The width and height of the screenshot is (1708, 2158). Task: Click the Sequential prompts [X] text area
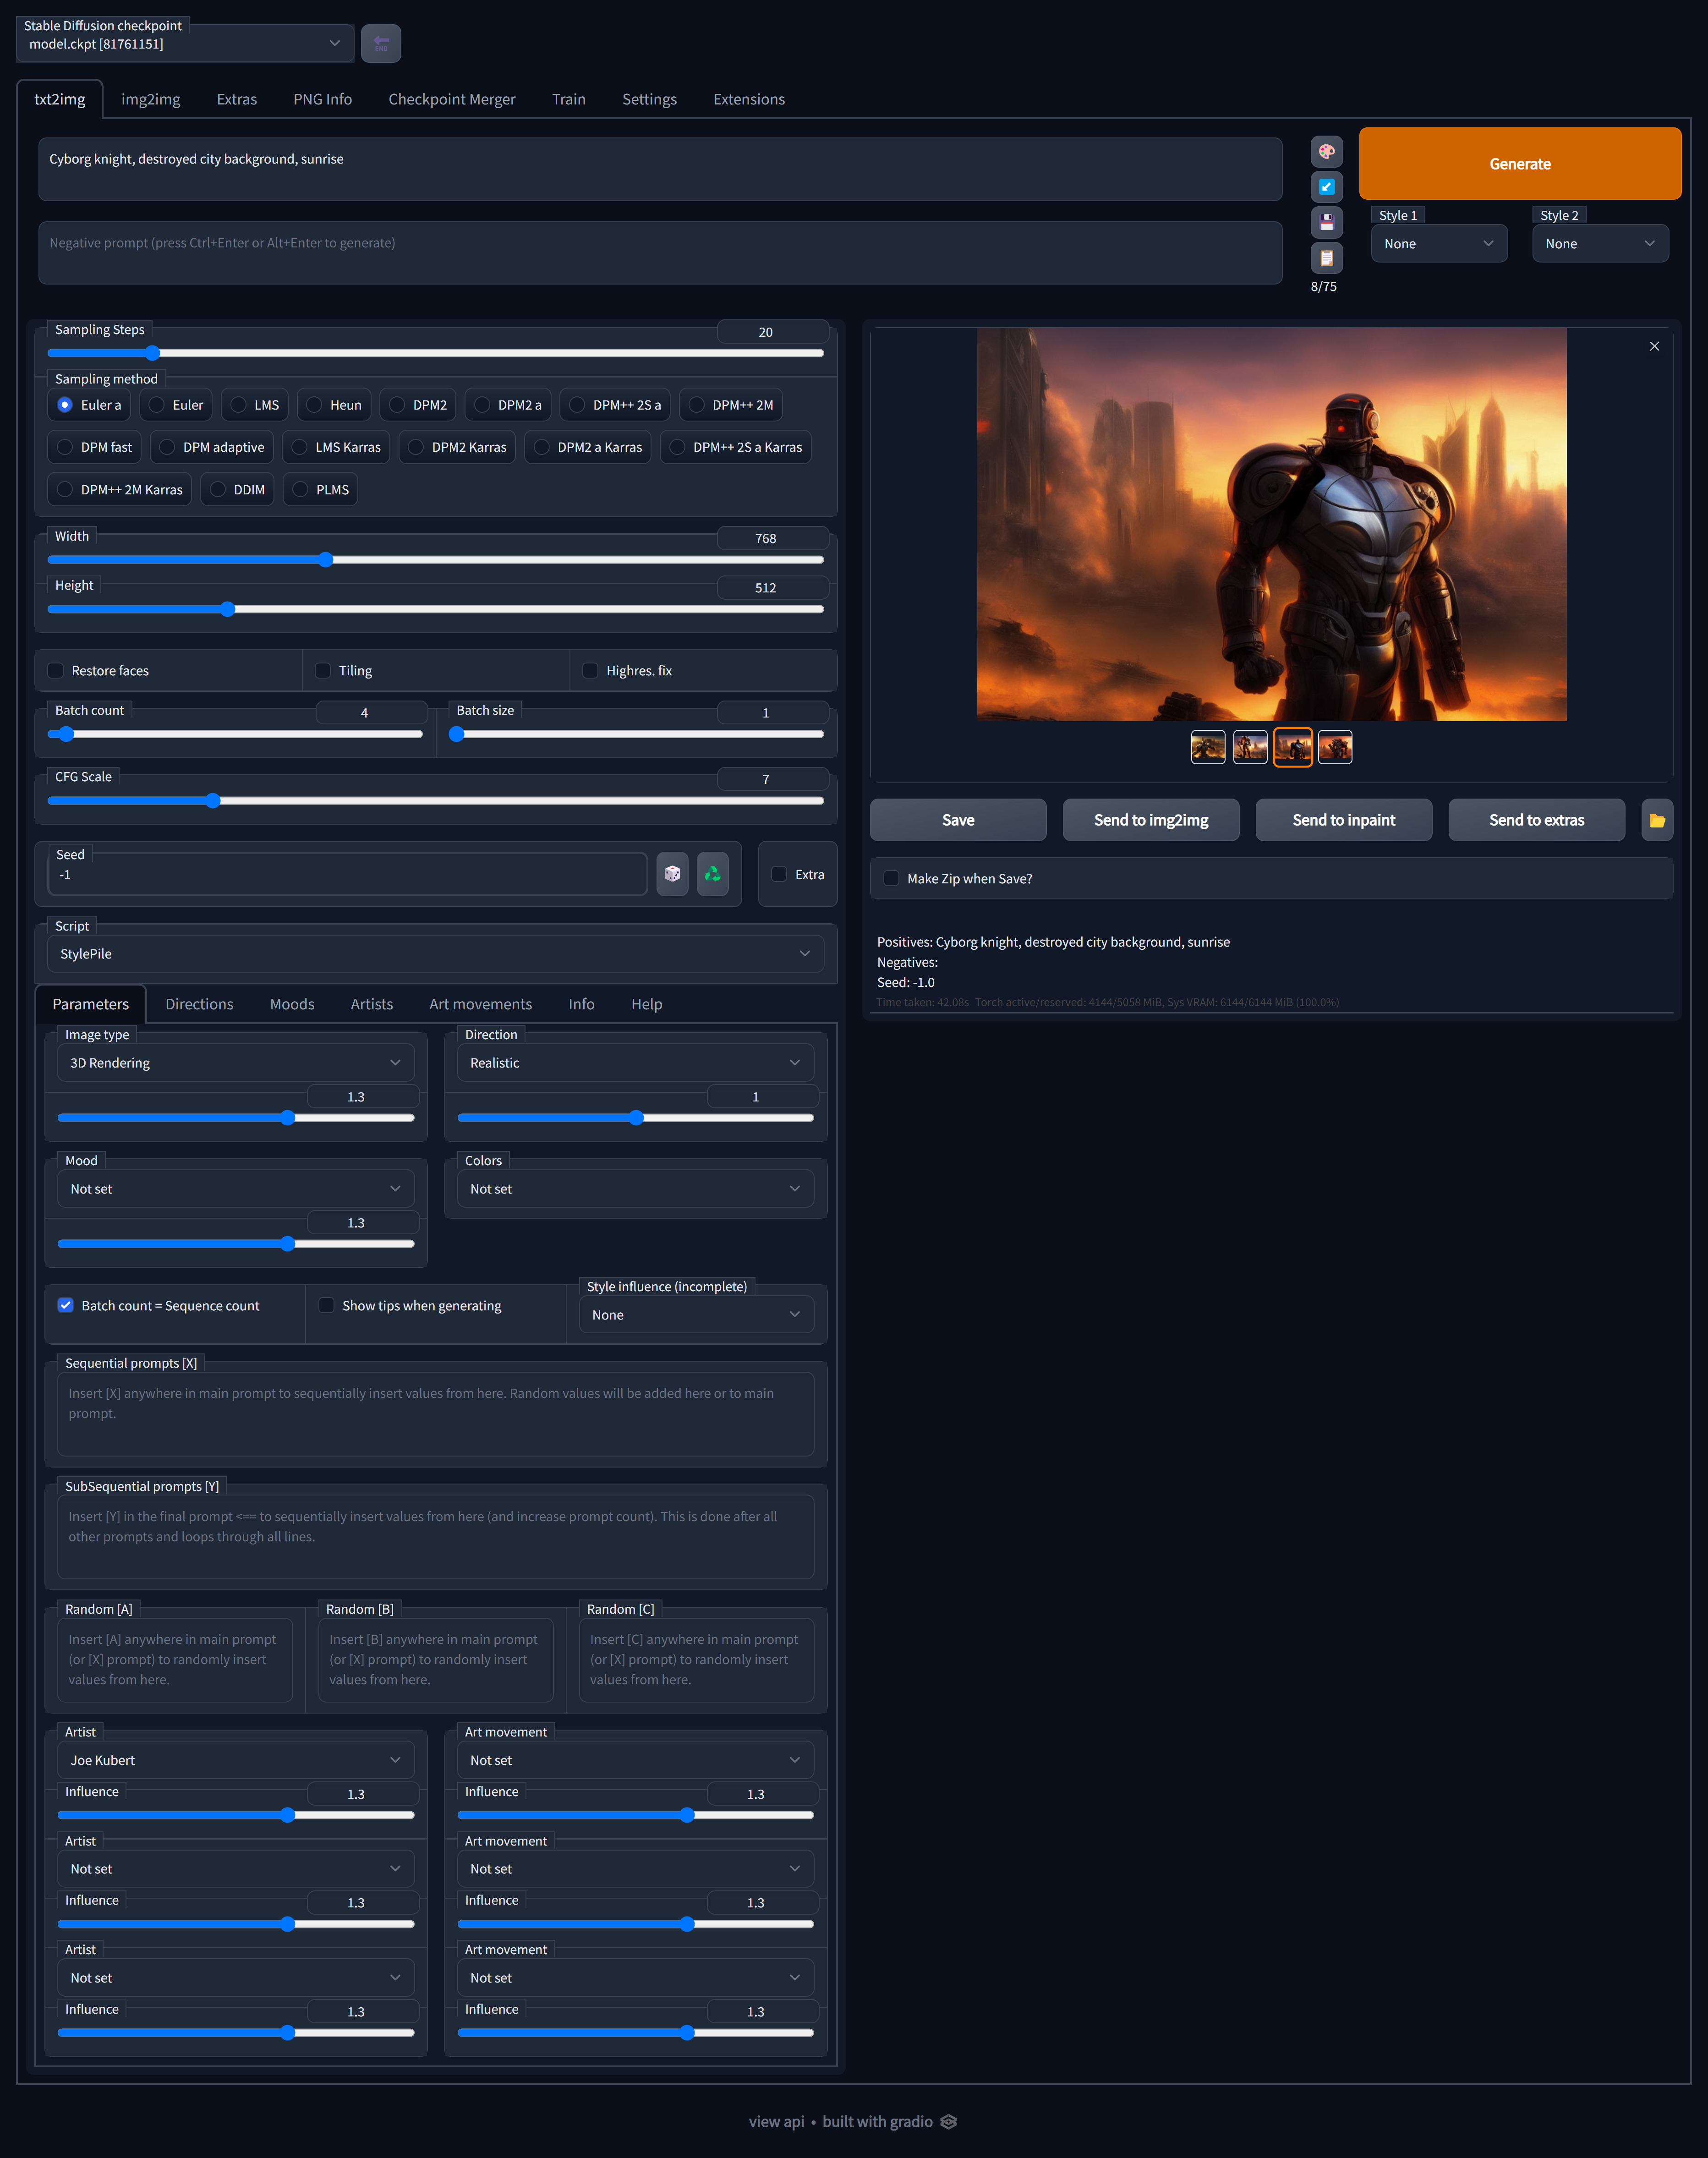point(436,1414)
